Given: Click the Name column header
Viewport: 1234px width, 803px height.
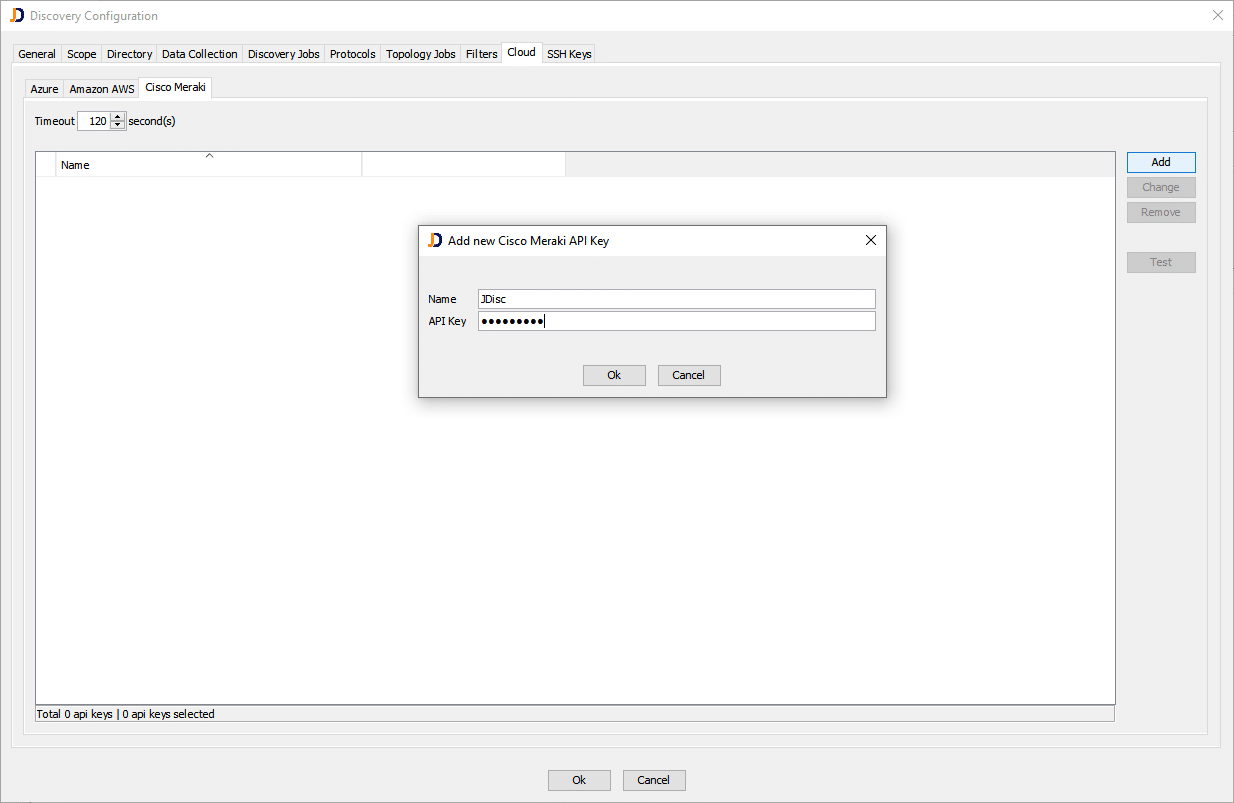Looking at the screenshot, I should (75, 164).
